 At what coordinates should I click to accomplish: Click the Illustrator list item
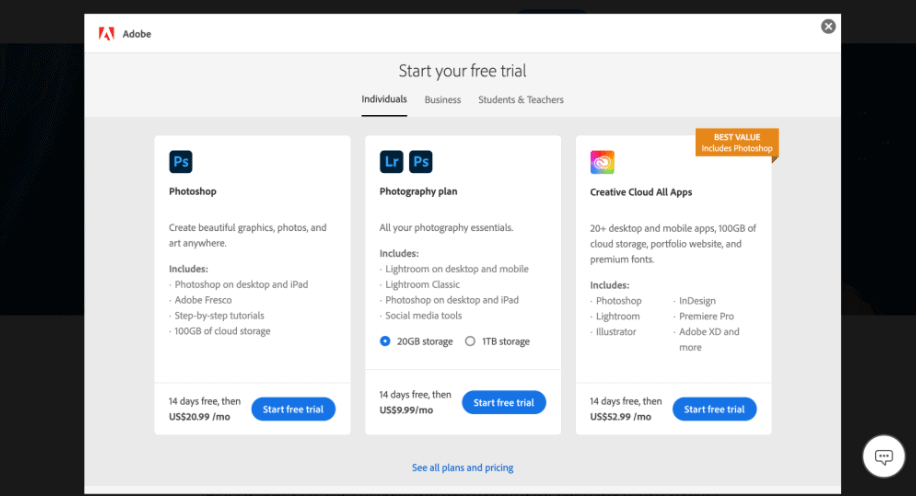[616, 332]
